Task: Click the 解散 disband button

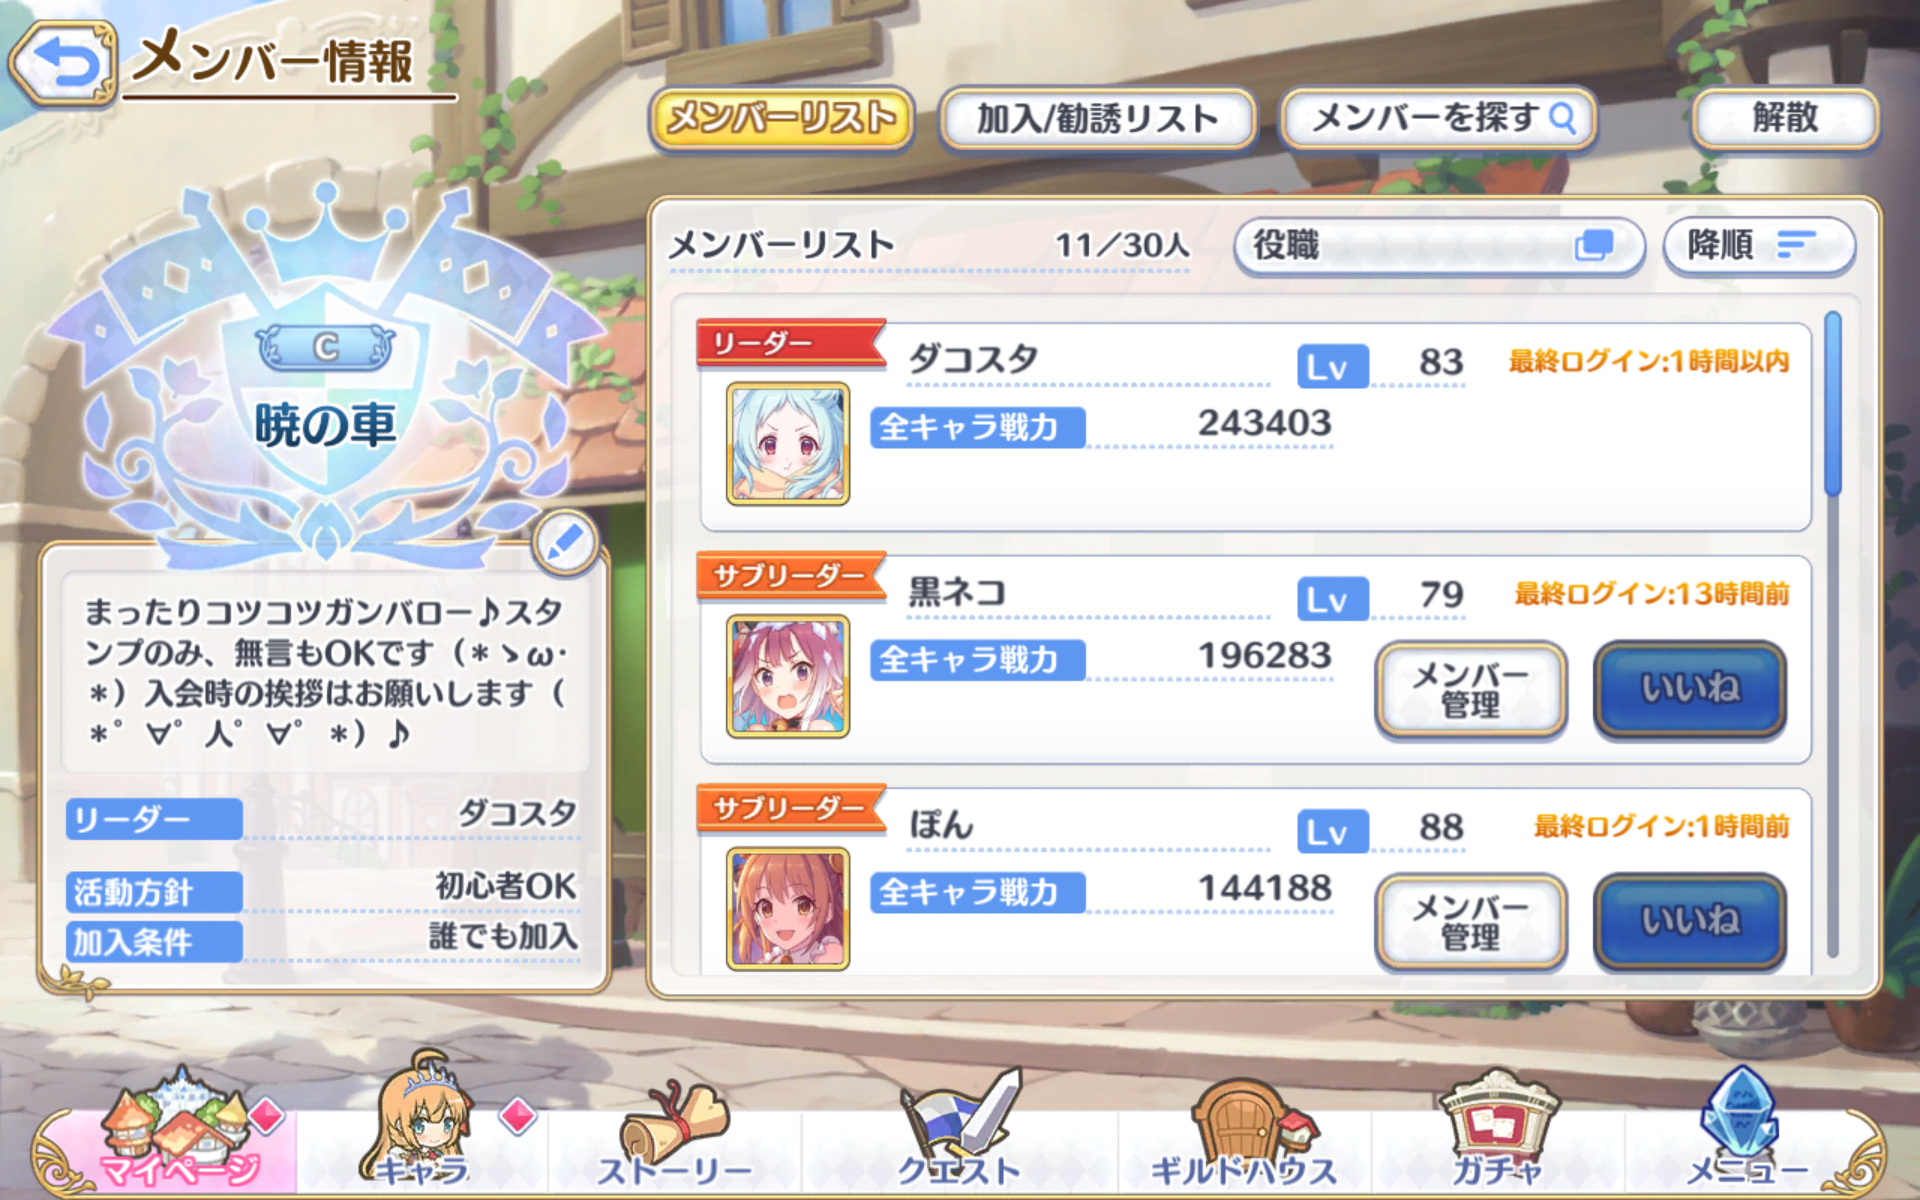Action: (x=1785, y=119)
